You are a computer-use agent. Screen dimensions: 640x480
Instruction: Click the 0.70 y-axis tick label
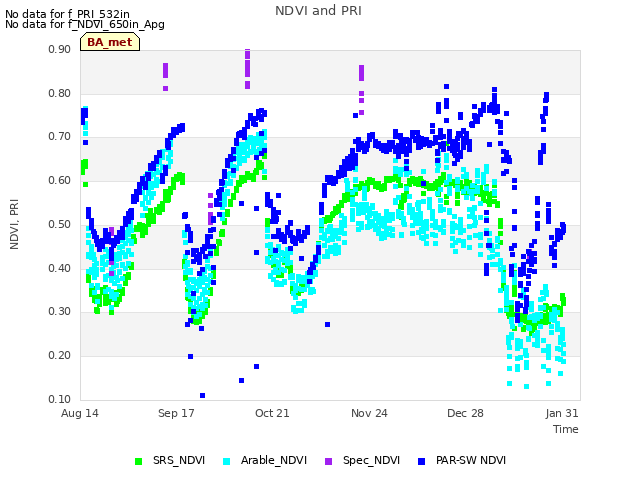60,136
